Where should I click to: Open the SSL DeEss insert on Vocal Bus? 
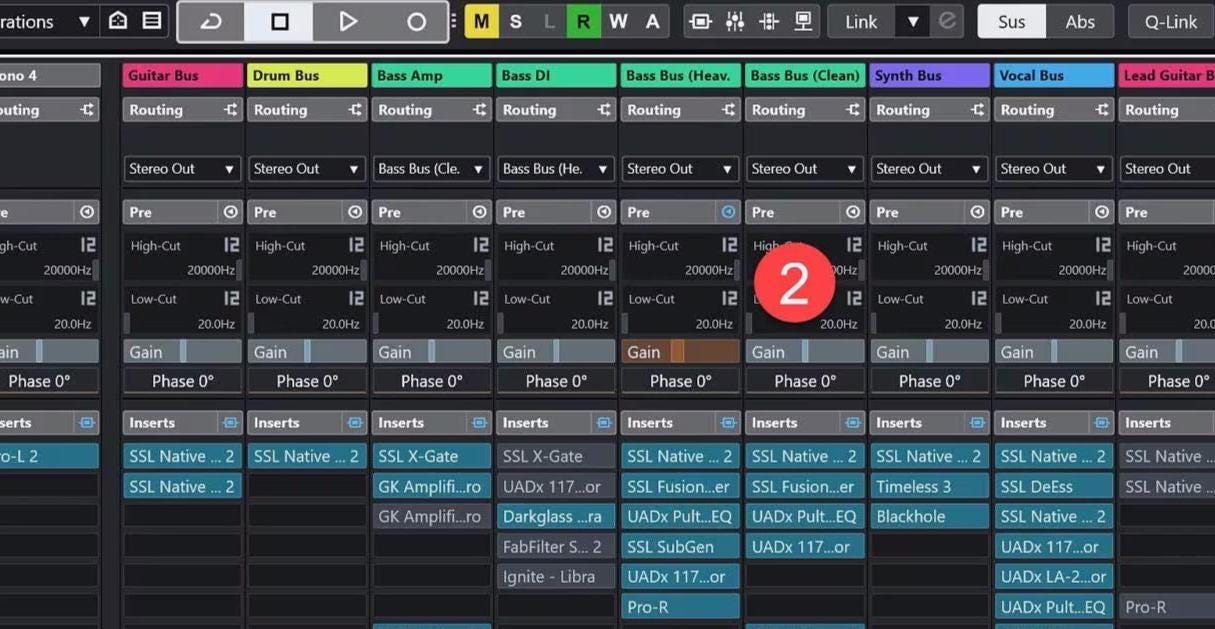click(x=1054, y=486)
